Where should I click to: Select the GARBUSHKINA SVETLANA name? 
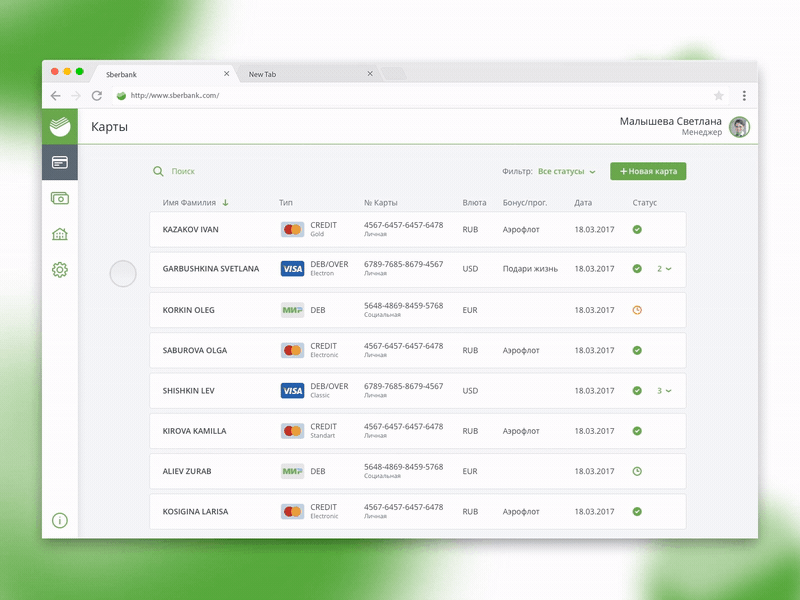pos(211,269)
